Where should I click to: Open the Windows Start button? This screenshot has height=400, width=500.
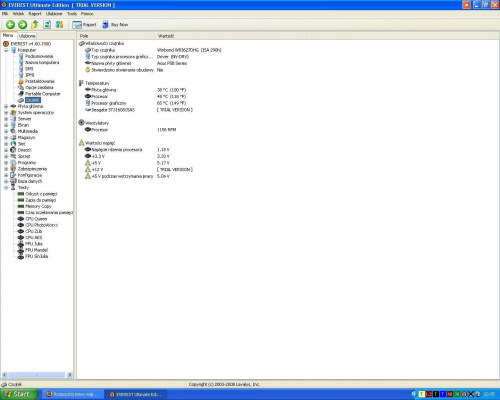click(19, 394)
